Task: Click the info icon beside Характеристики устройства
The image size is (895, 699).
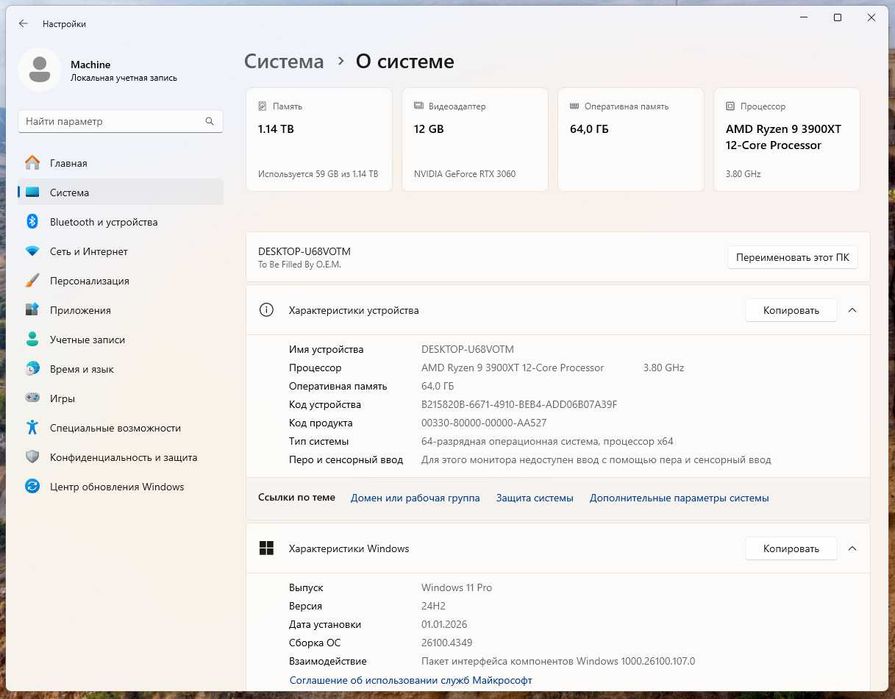Action: 266,310
